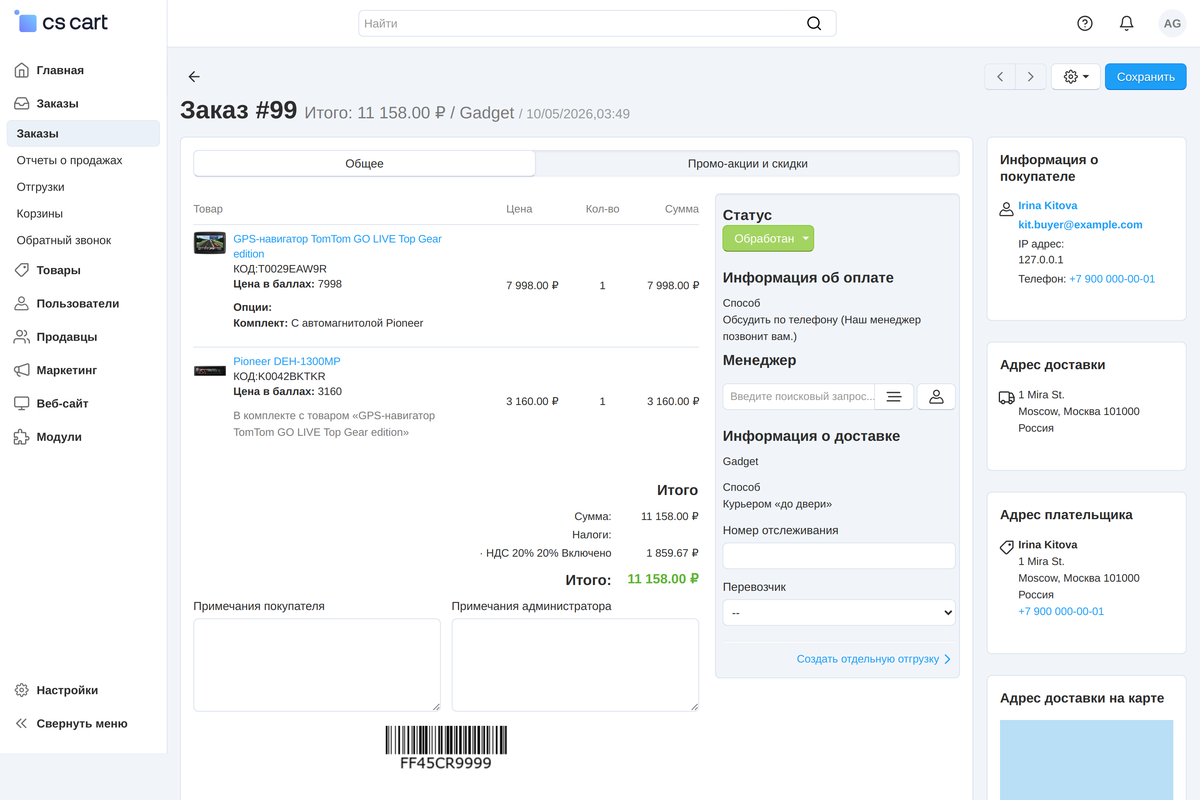Focus the Примечания покупателя text area
This screenshot has height=800, width=1200.
click(x=317, y=665)
